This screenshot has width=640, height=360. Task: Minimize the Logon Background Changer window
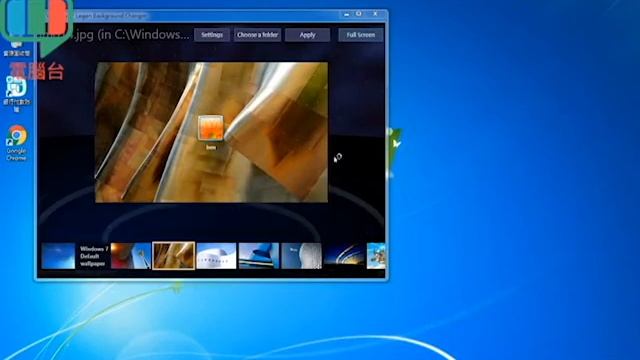point(347,14)
